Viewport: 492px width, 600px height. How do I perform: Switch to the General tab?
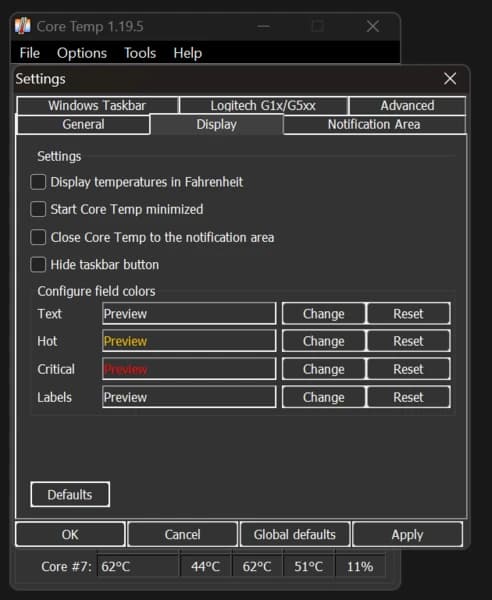point(83,124)
